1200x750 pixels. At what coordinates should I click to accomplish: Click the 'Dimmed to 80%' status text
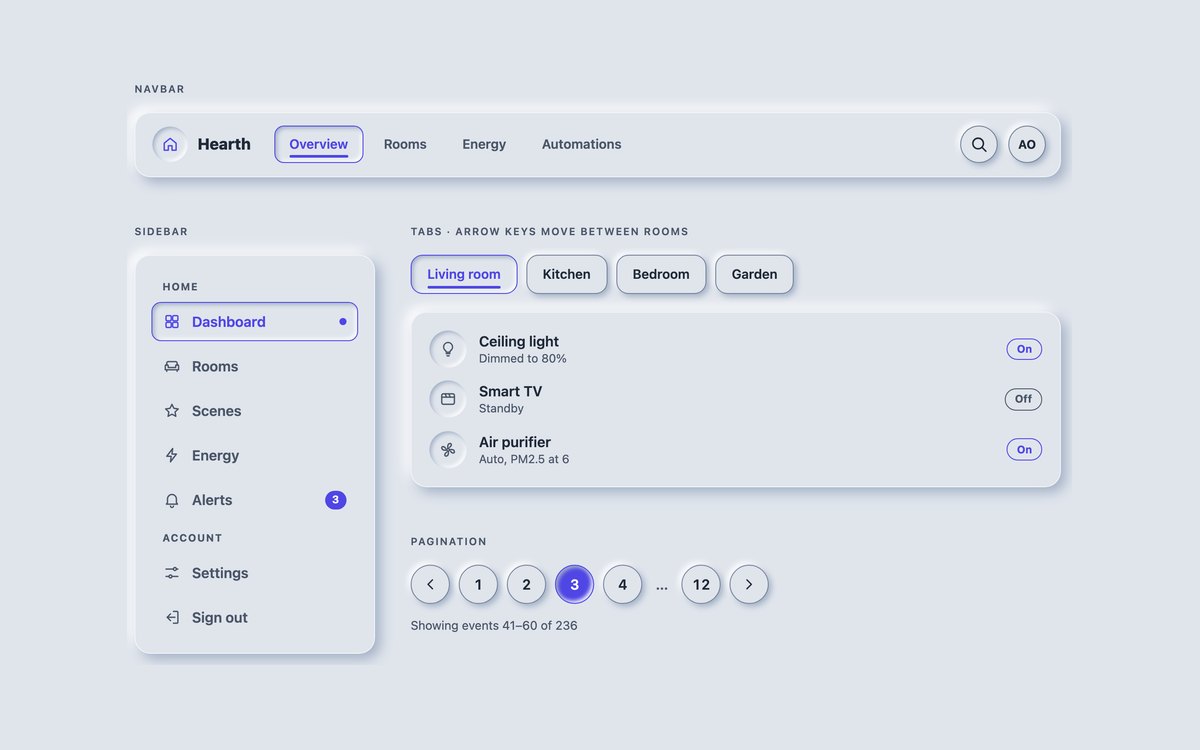click(523, 359)
